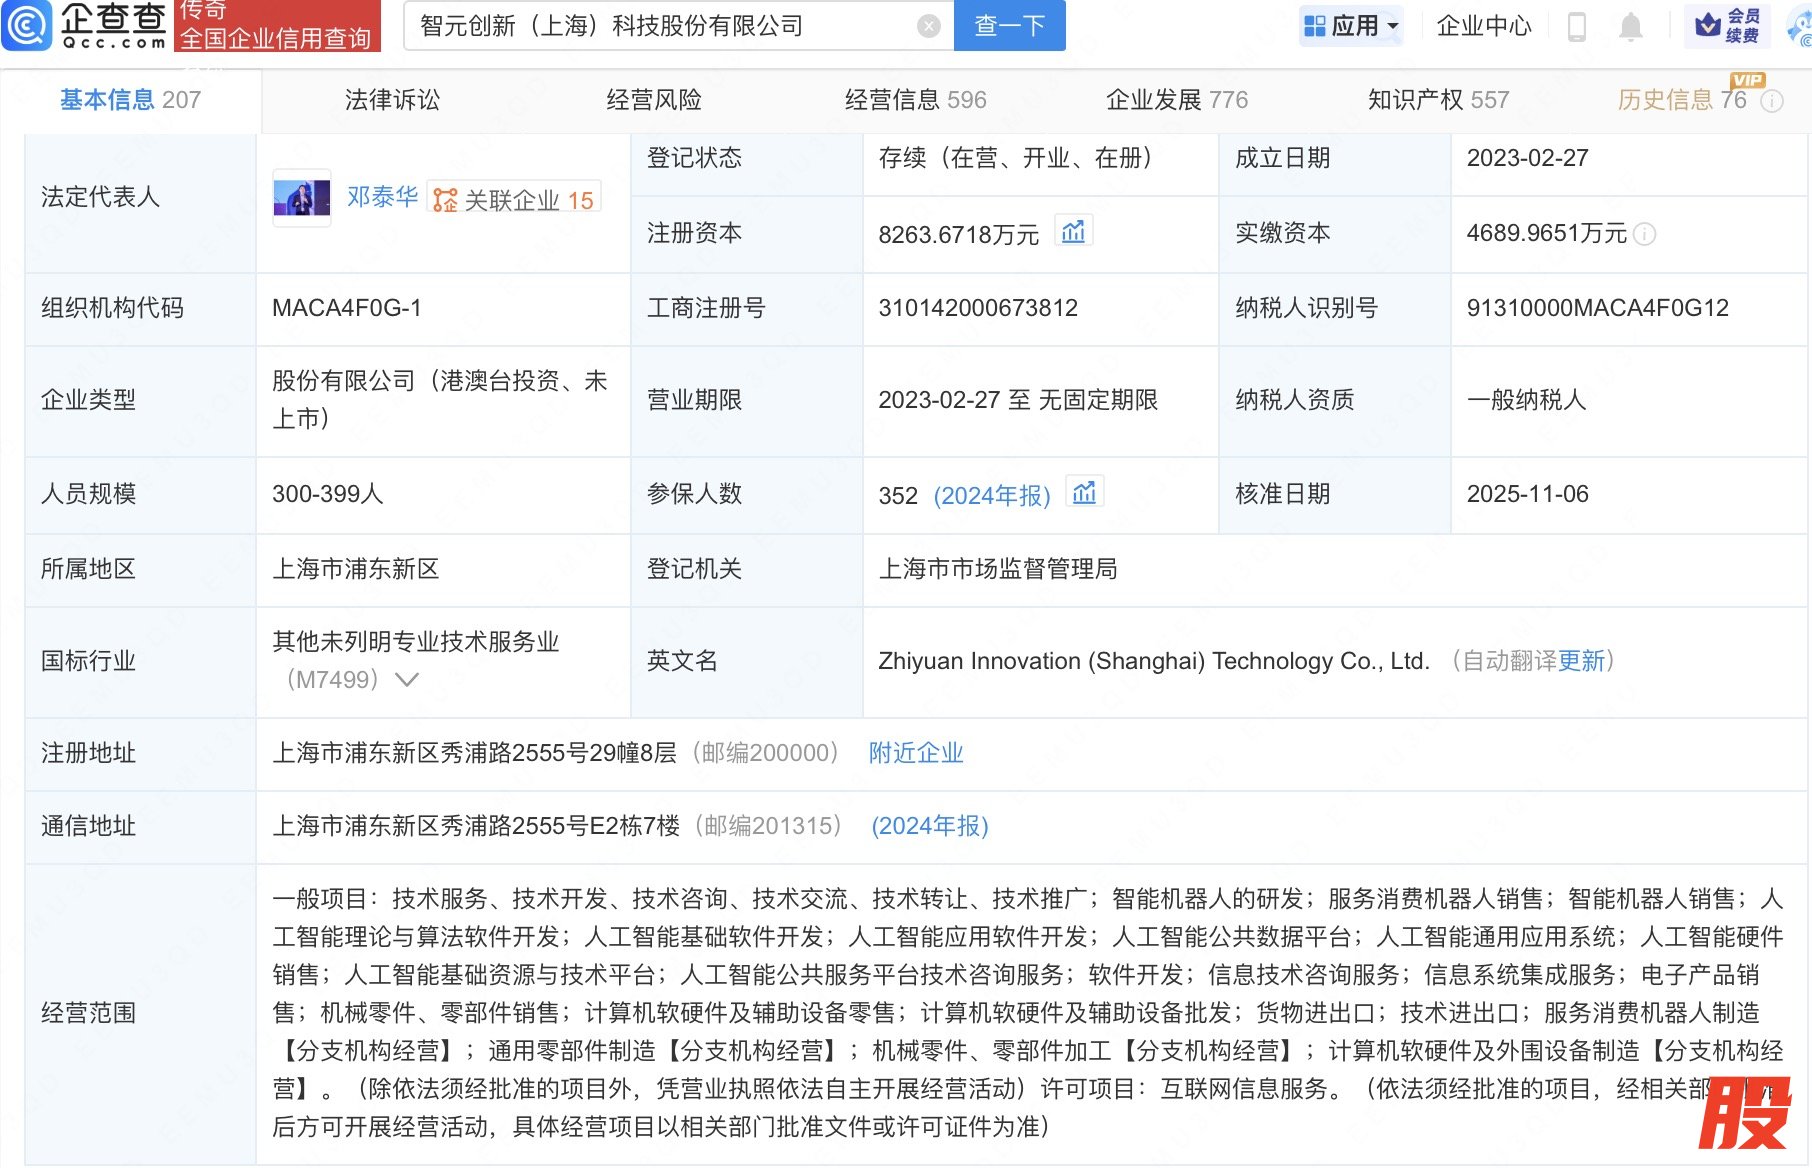Click the 实缴资本 info icon

(x=1644, y=234)
